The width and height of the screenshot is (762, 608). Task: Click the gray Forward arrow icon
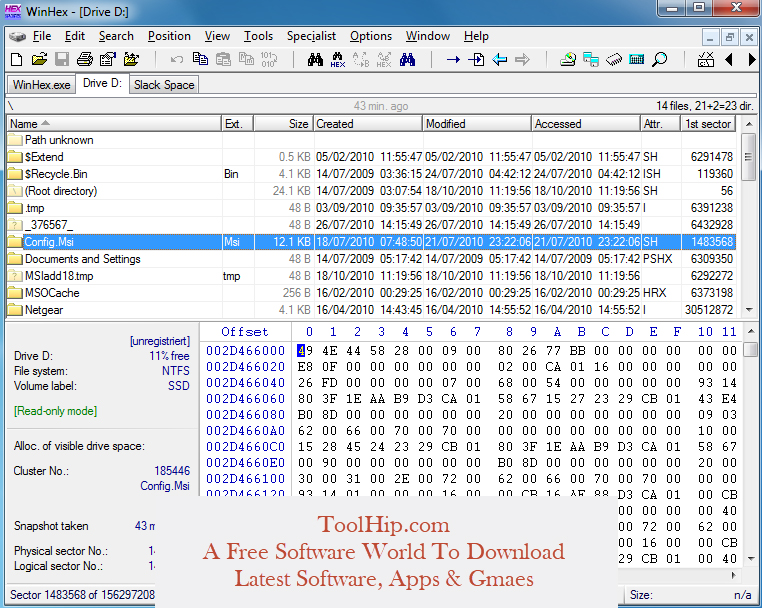tap(522, 60)
